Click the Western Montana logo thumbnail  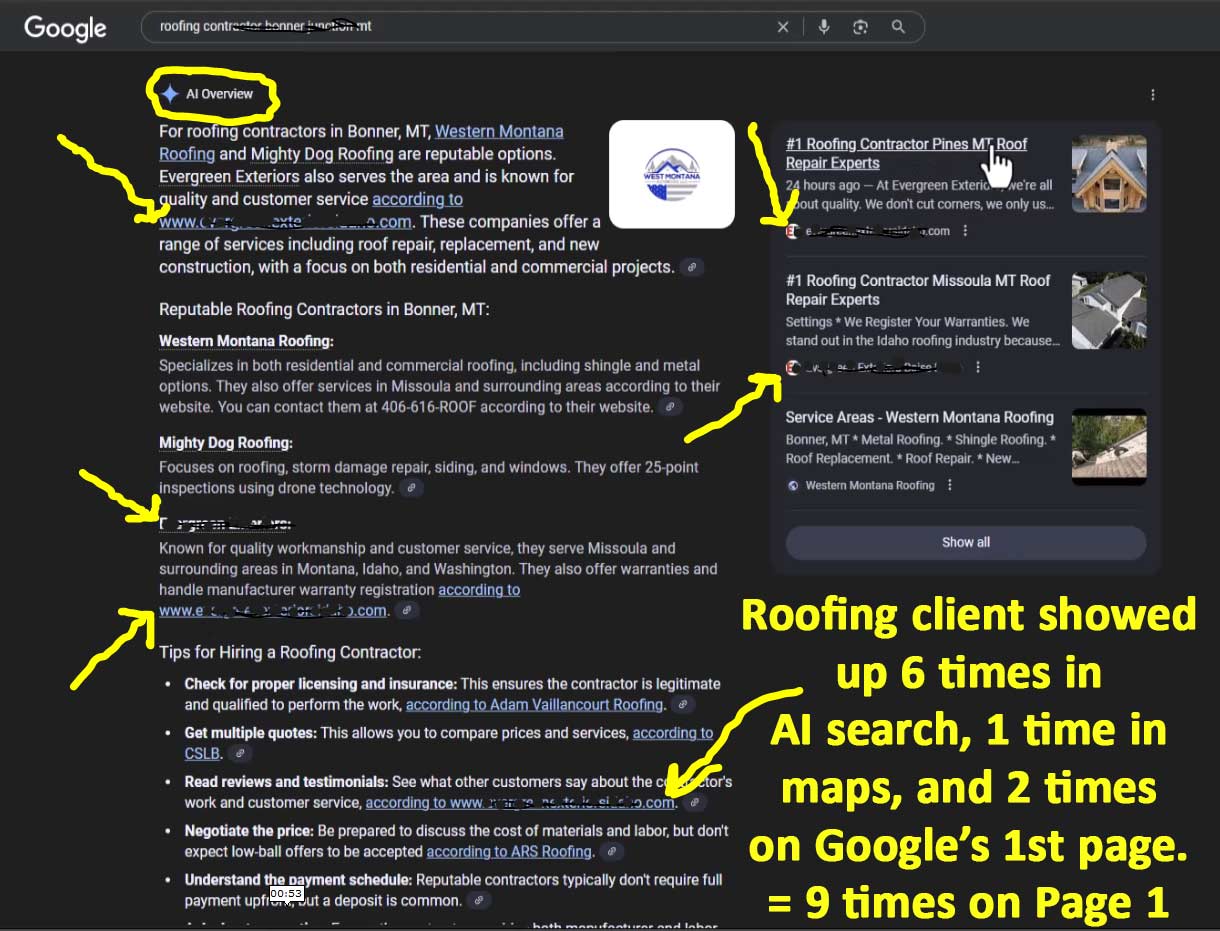pos(671,174)
